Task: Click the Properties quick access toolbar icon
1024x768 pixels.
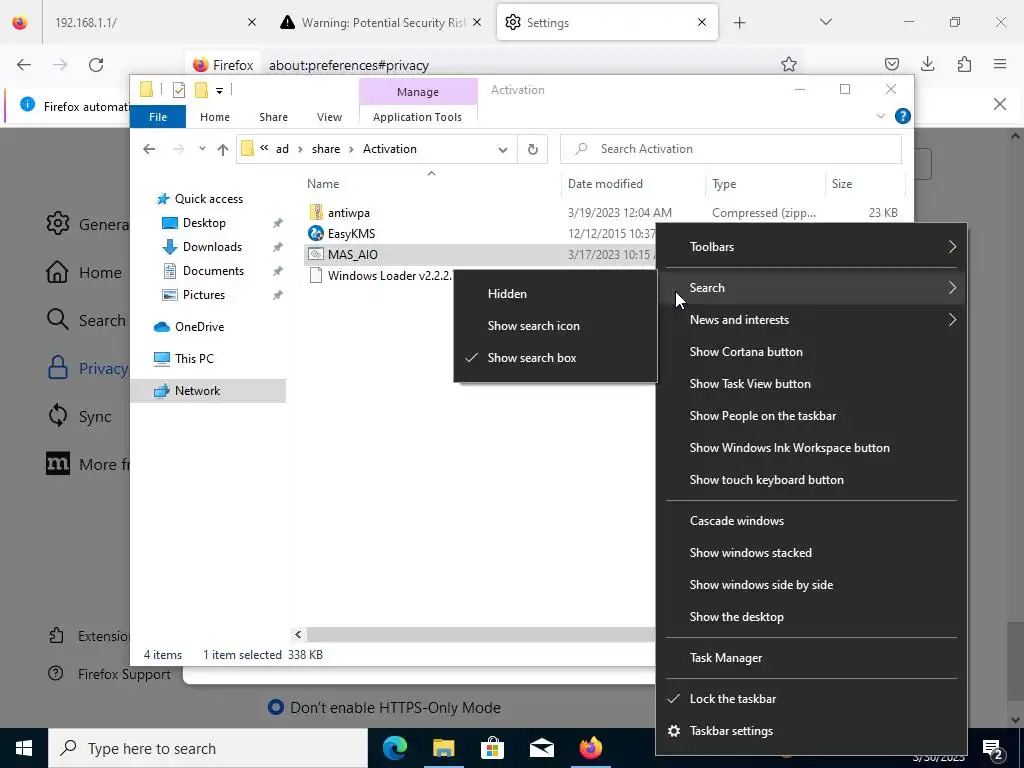Action: (178, 90)
